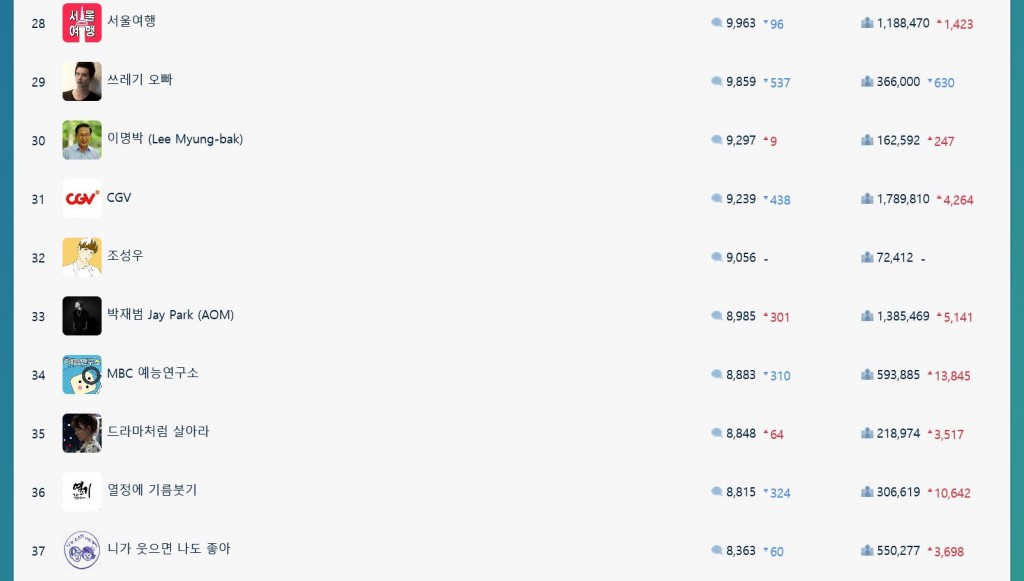Image resolution: width=1024 pixels, height=581 pixels.
Task: Click the MBC 예능연구소 page icon
Action: coord(82,374)
